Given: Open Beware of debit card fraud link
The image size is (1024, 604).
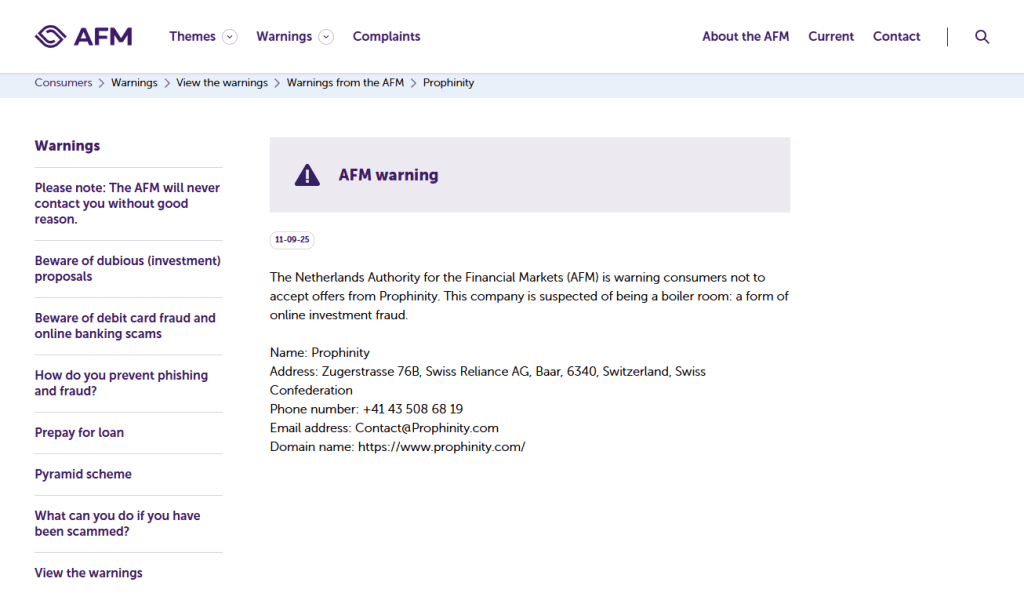Looking at the screenshot, I should coord(125,326).
